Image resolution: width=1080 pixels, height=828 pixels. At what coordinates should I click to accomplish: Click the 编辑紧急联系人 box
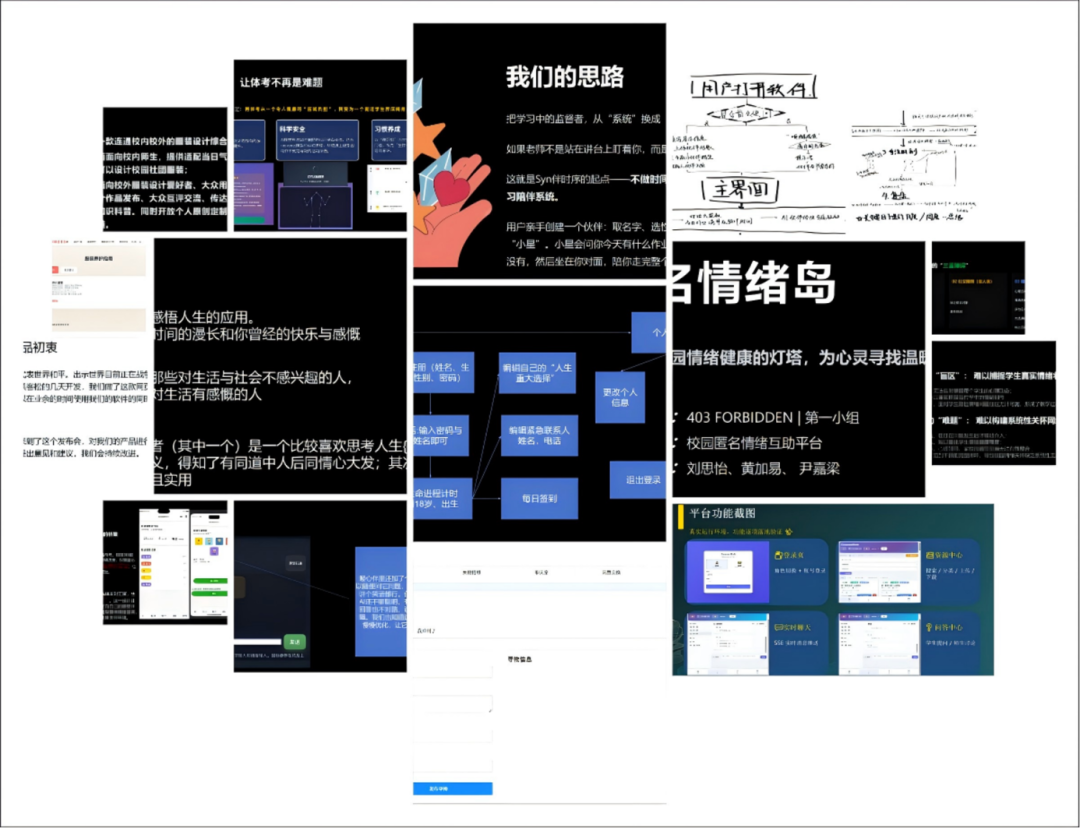539,435
